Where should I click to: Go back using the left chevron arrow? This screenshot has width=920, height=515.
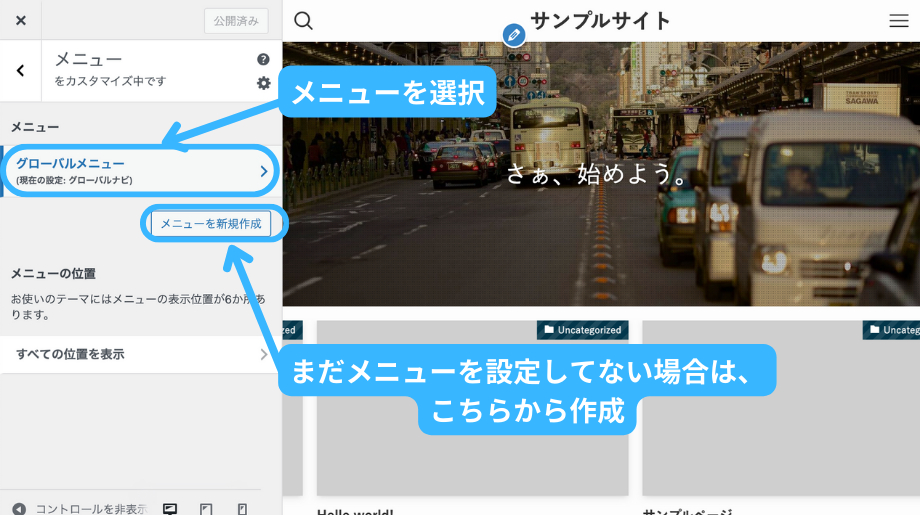point(21,70)
